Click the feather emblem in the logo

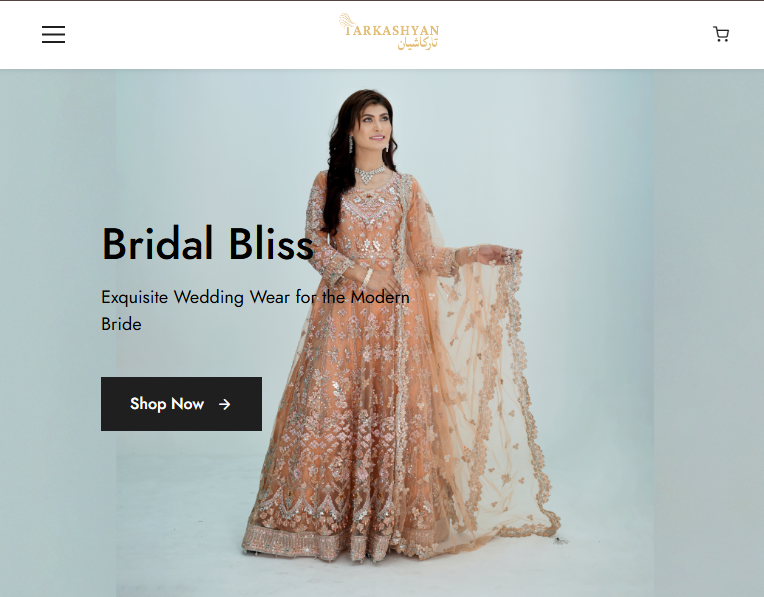point(346,21)
